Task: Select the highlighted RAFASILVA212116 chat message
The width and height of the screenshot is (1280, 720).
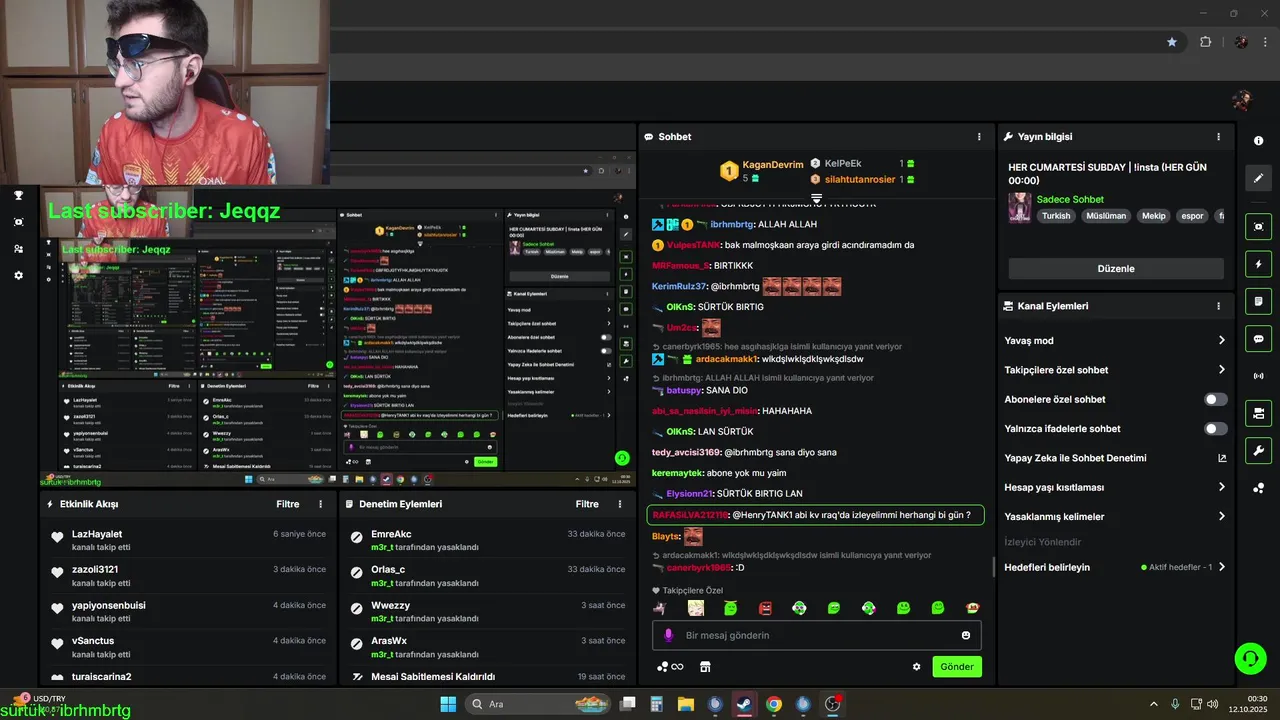Action: [816, 514]
